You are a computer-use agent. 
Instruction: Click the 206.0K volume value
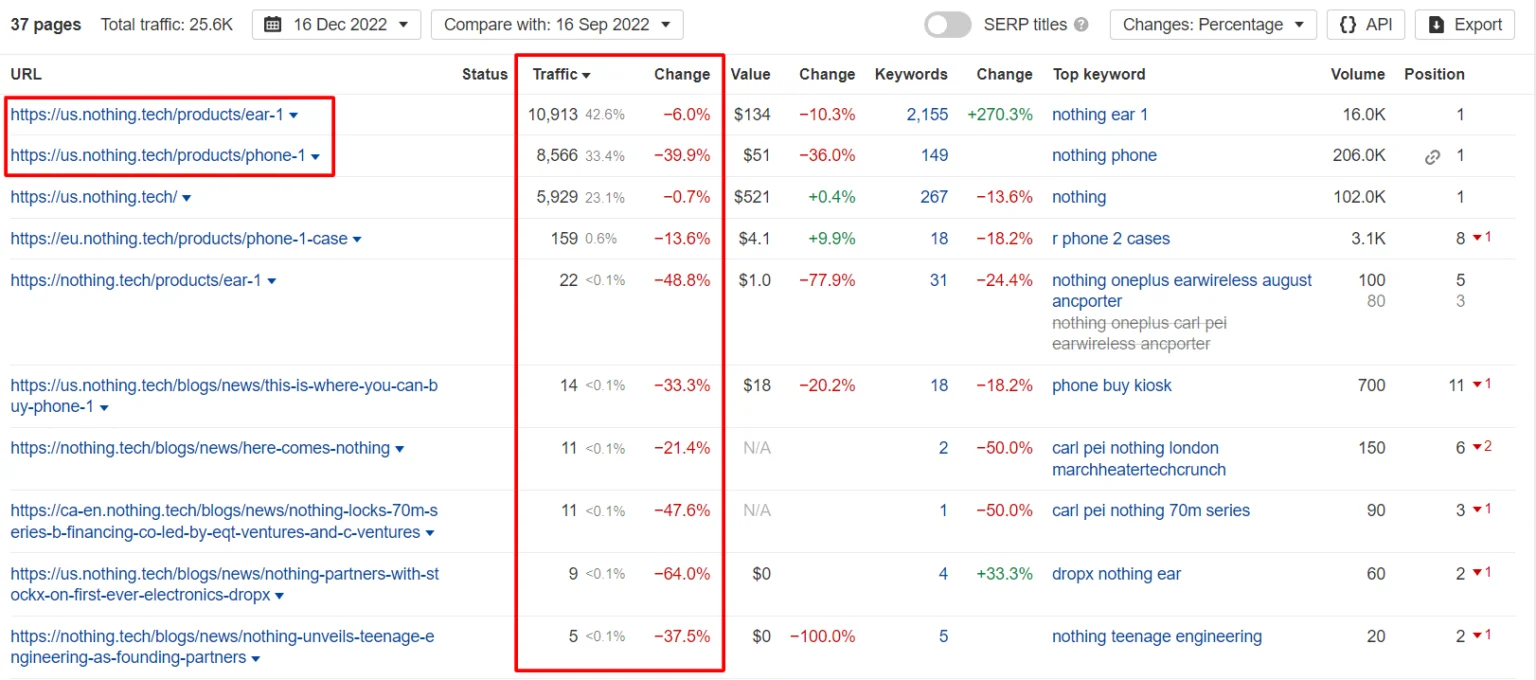click(x=1359, y=155)
